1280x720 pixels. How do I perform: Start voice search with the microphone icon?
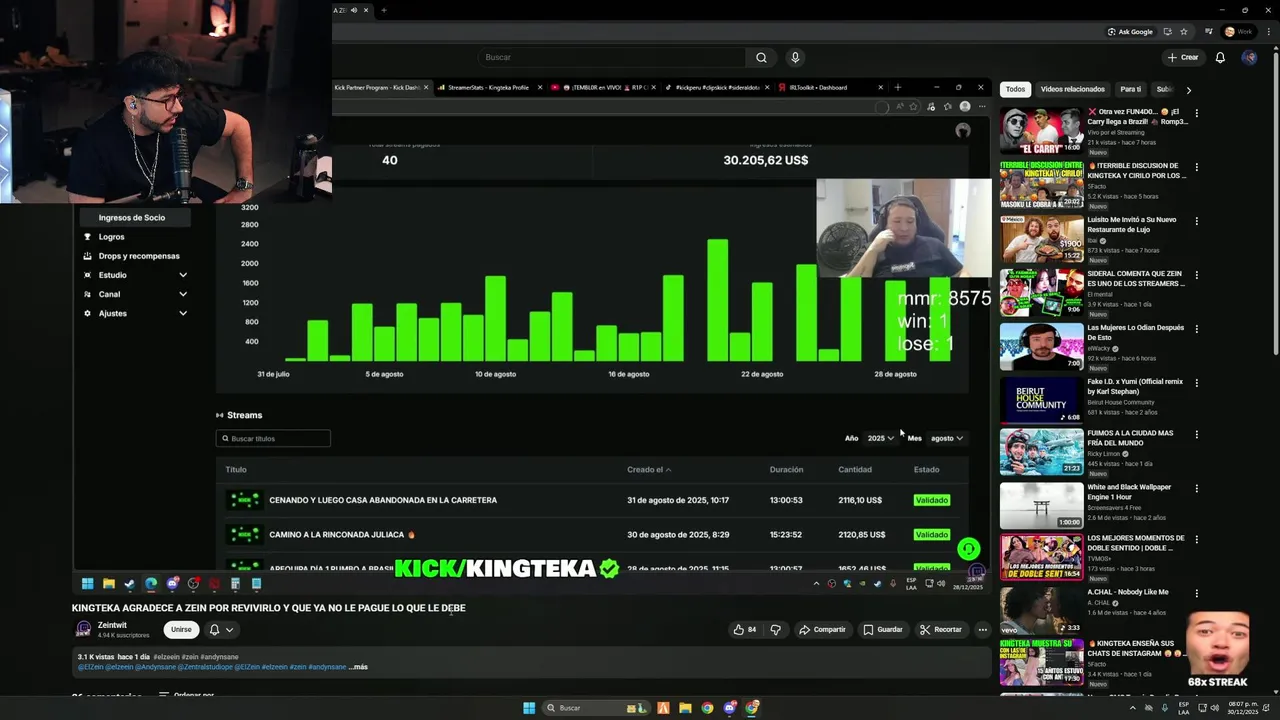795,57
